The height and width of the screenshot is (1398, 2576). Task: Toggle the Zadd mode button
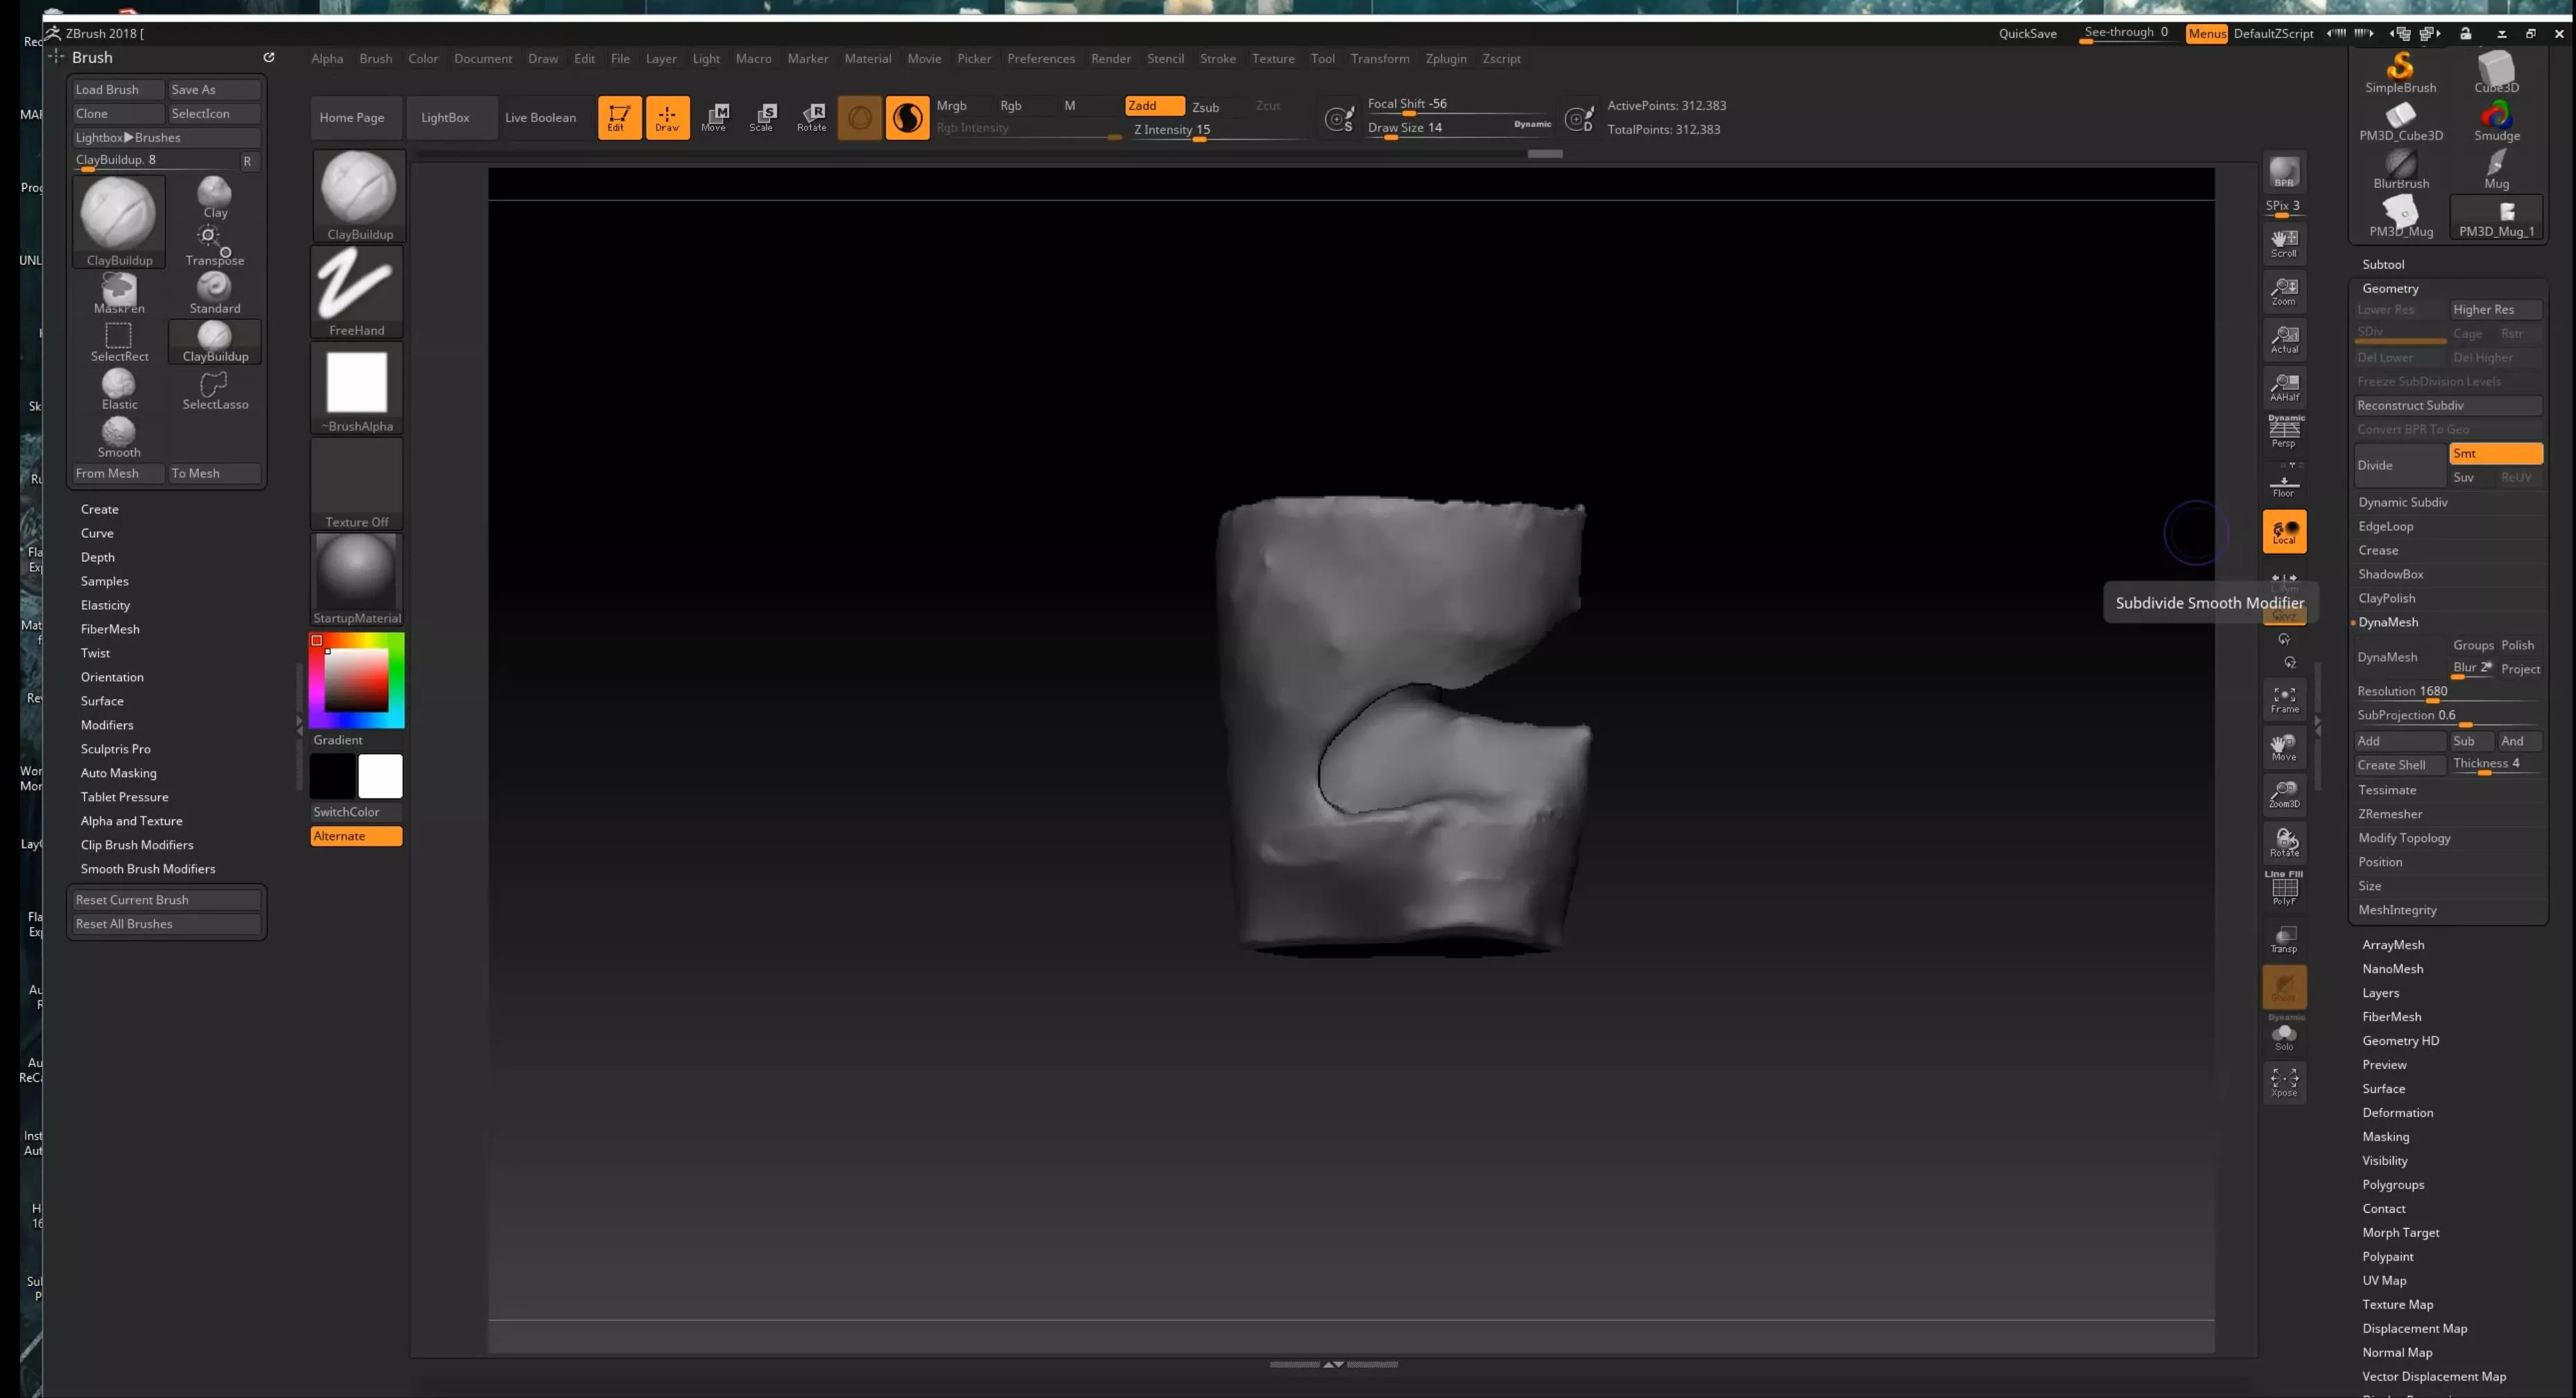point(1153,106)
